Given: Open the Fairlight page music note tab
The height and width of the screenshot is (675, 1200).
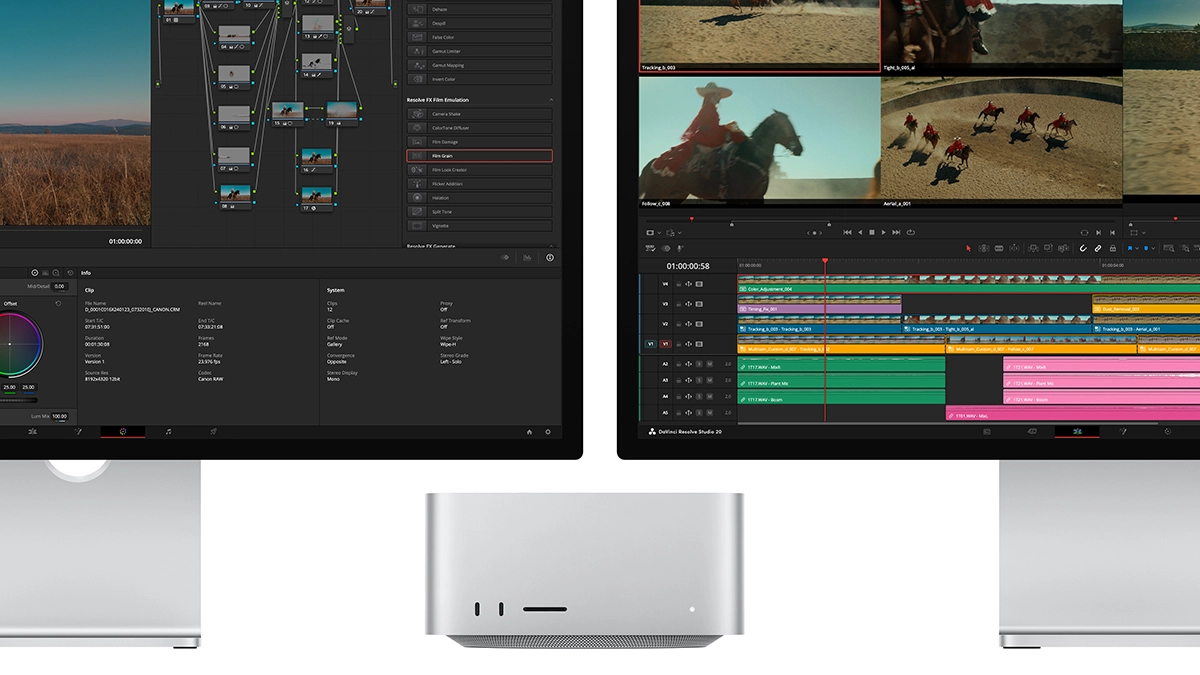Looking at the screenshot, I should pos(168,432).
